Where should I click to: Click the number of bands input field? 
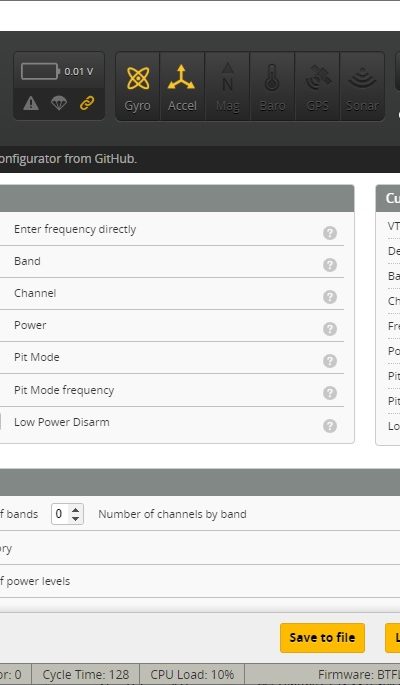tap(67, 514)
